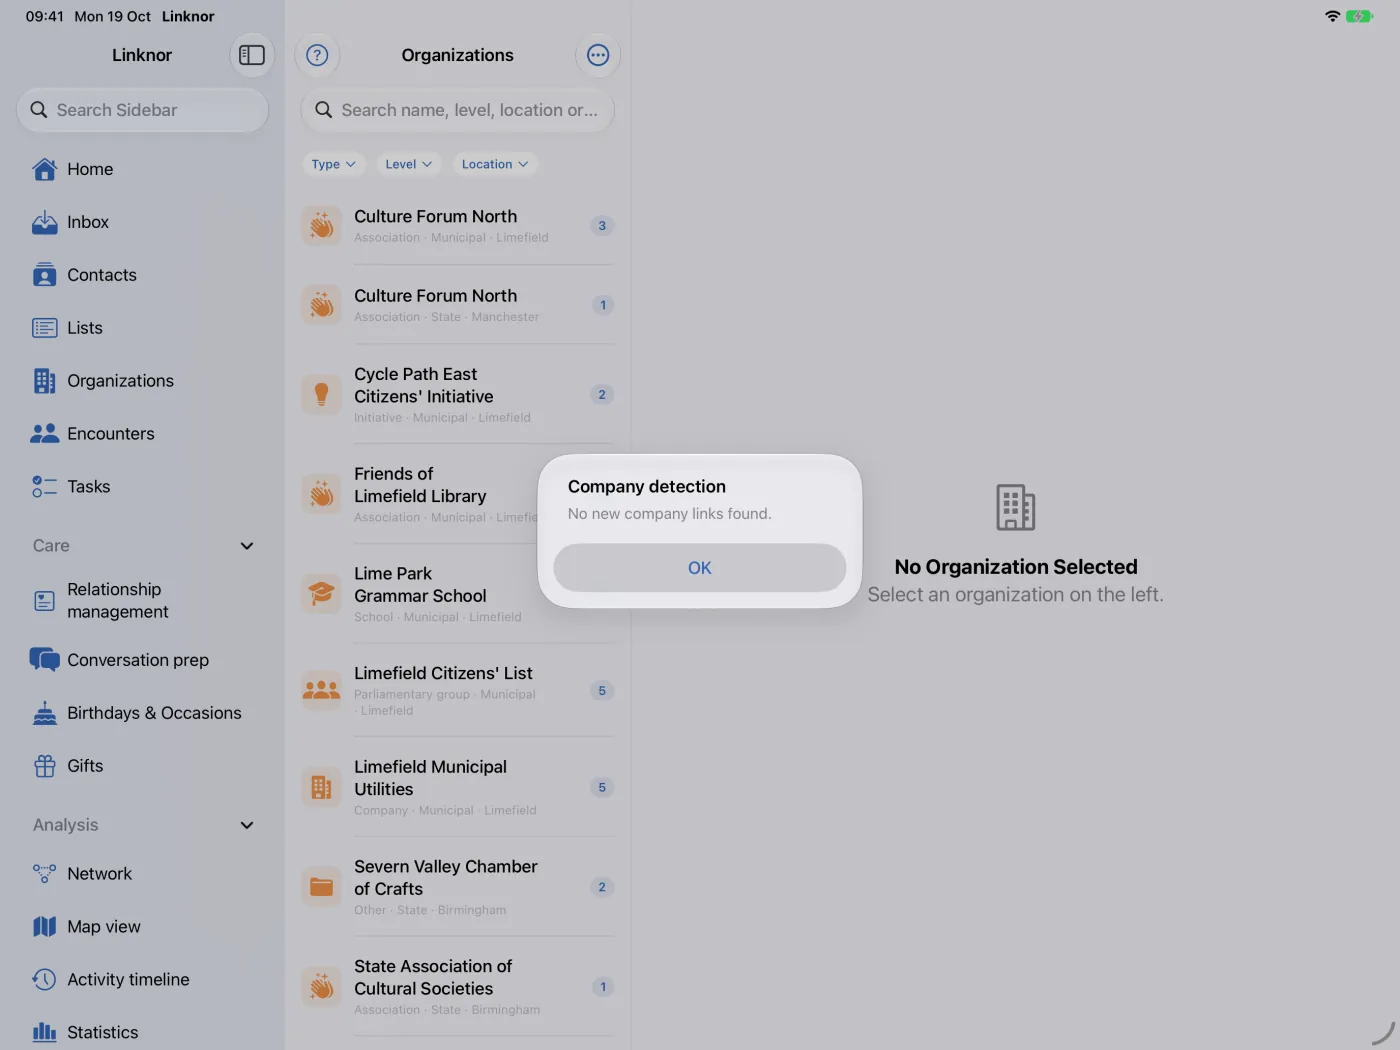The image size is (1400, 1050).
Task: Open Birthdays & Occasions
Action: pyautogui.click(x=143, y=713)
